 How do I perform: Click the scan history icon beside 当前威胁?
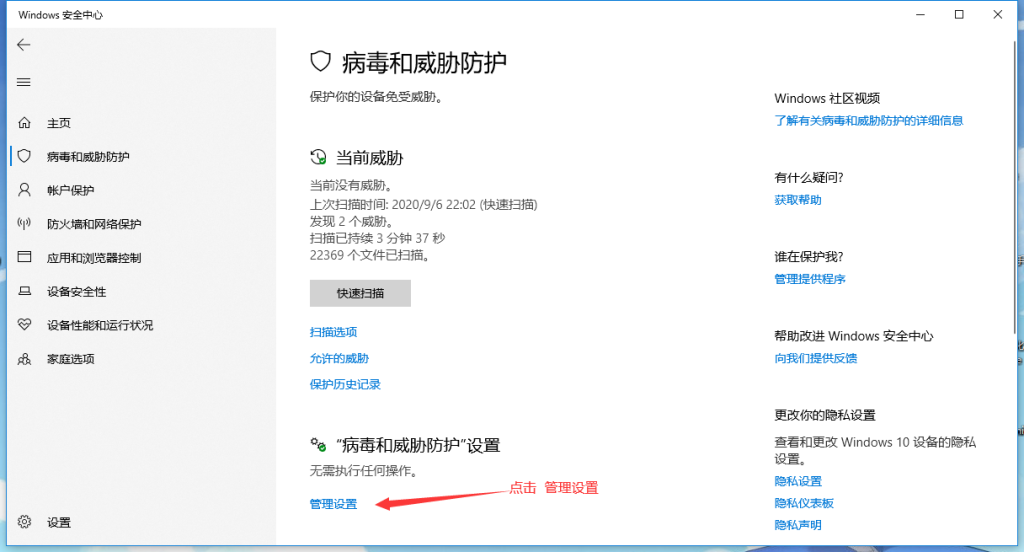(318, 157)
